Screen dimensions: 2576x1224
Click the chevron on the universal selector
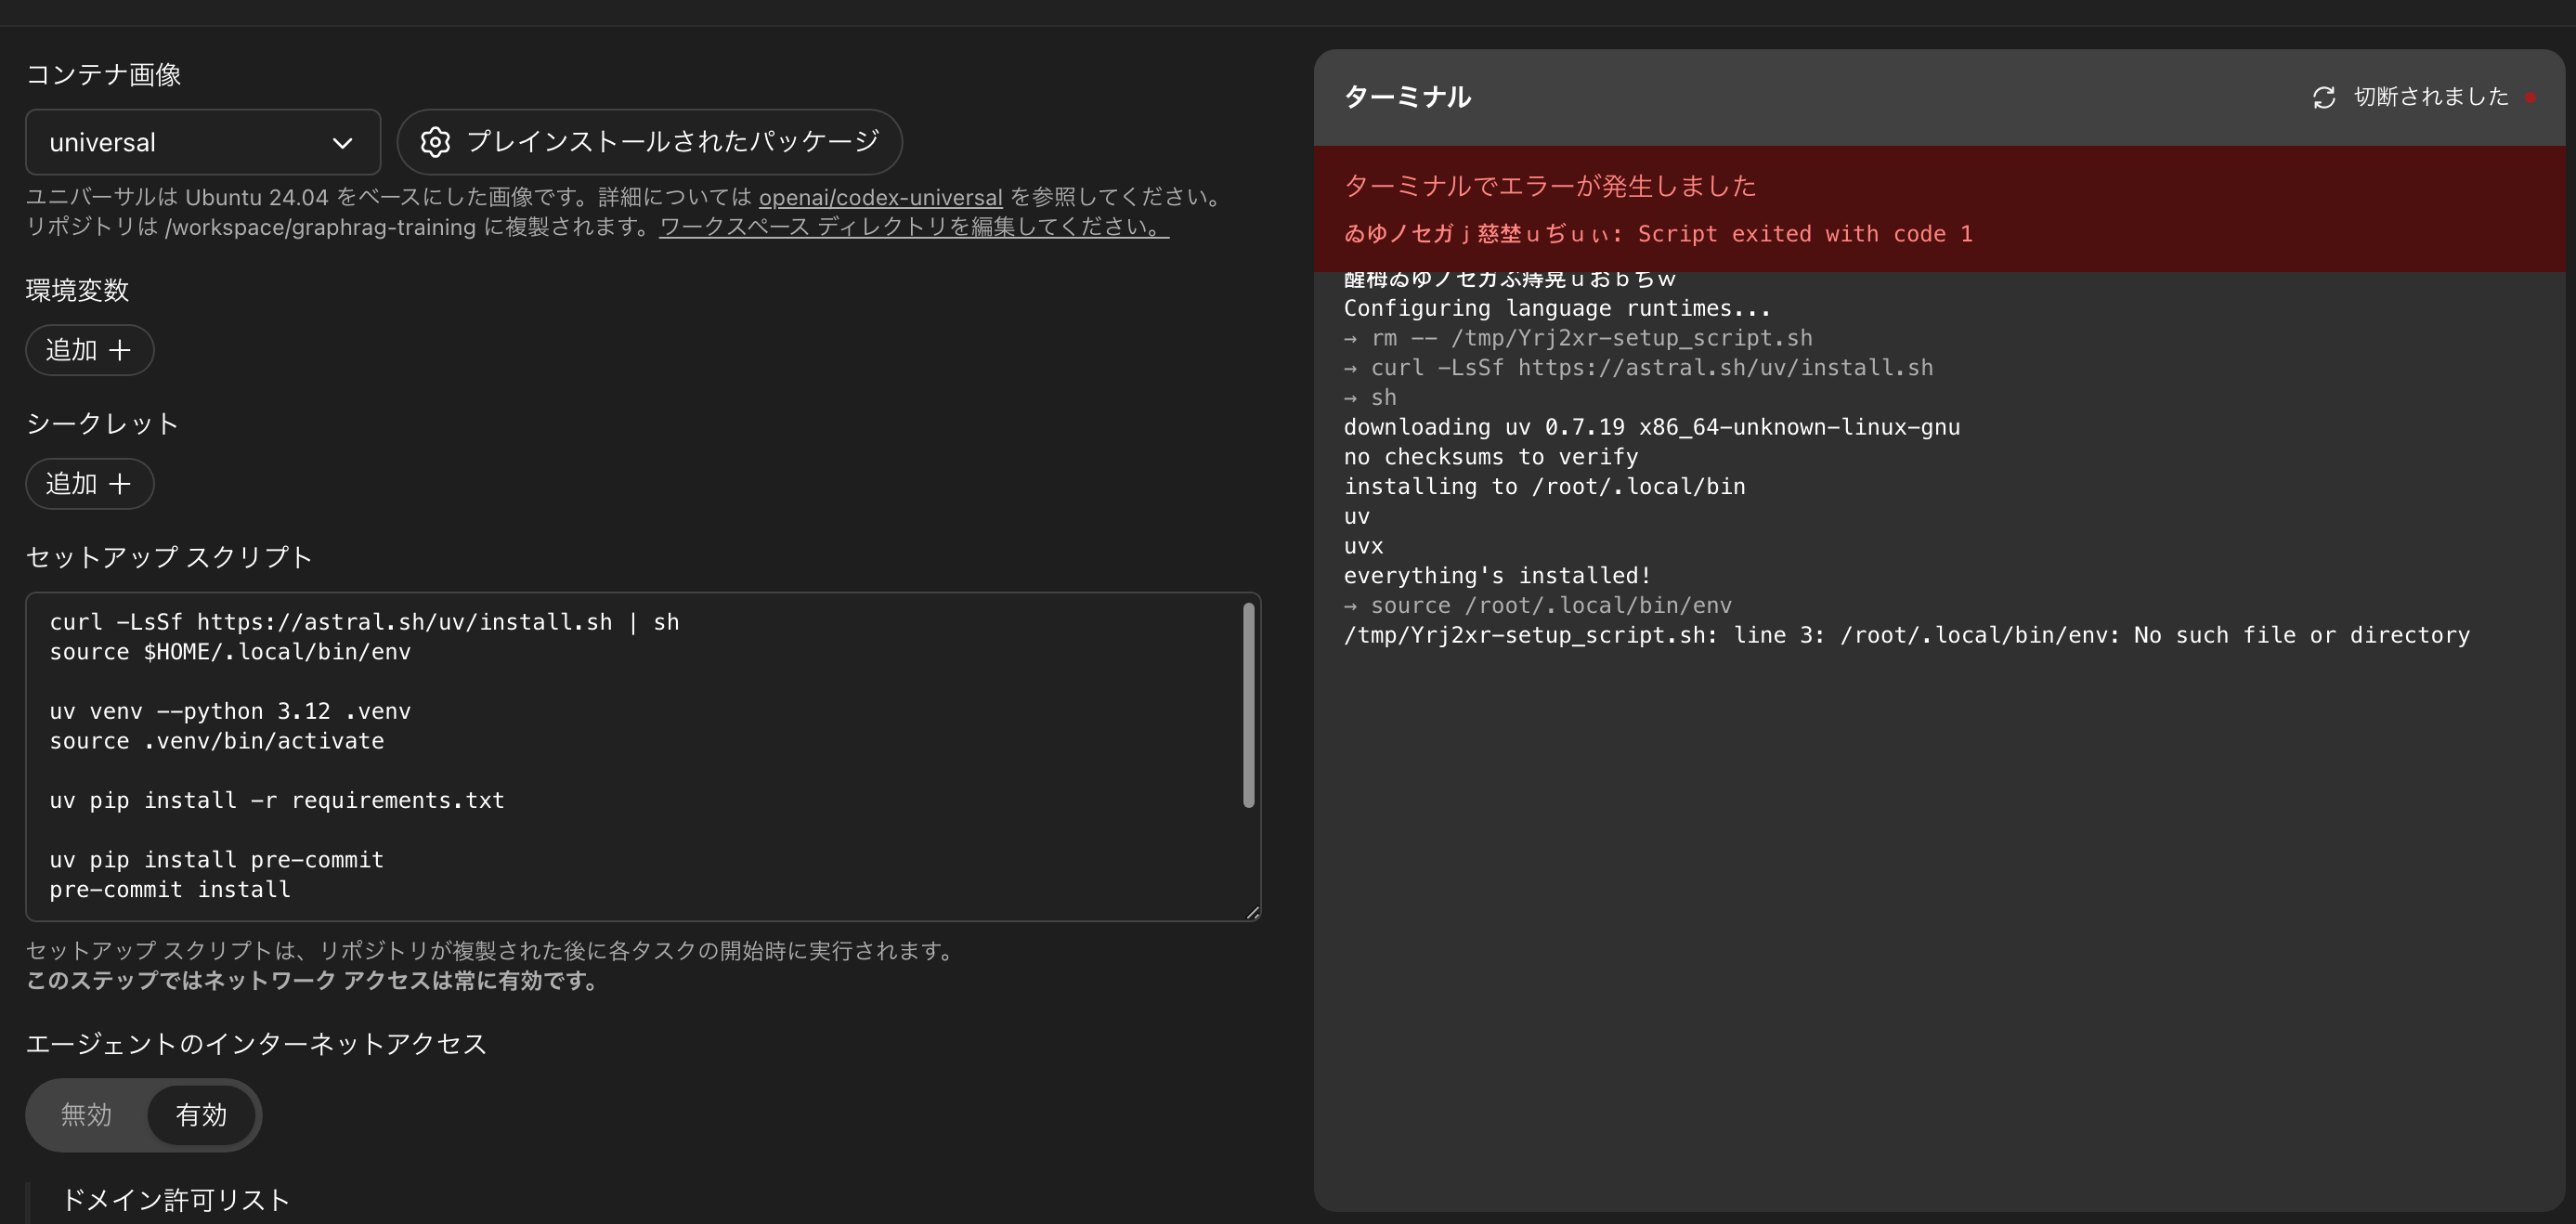(342, 142)
